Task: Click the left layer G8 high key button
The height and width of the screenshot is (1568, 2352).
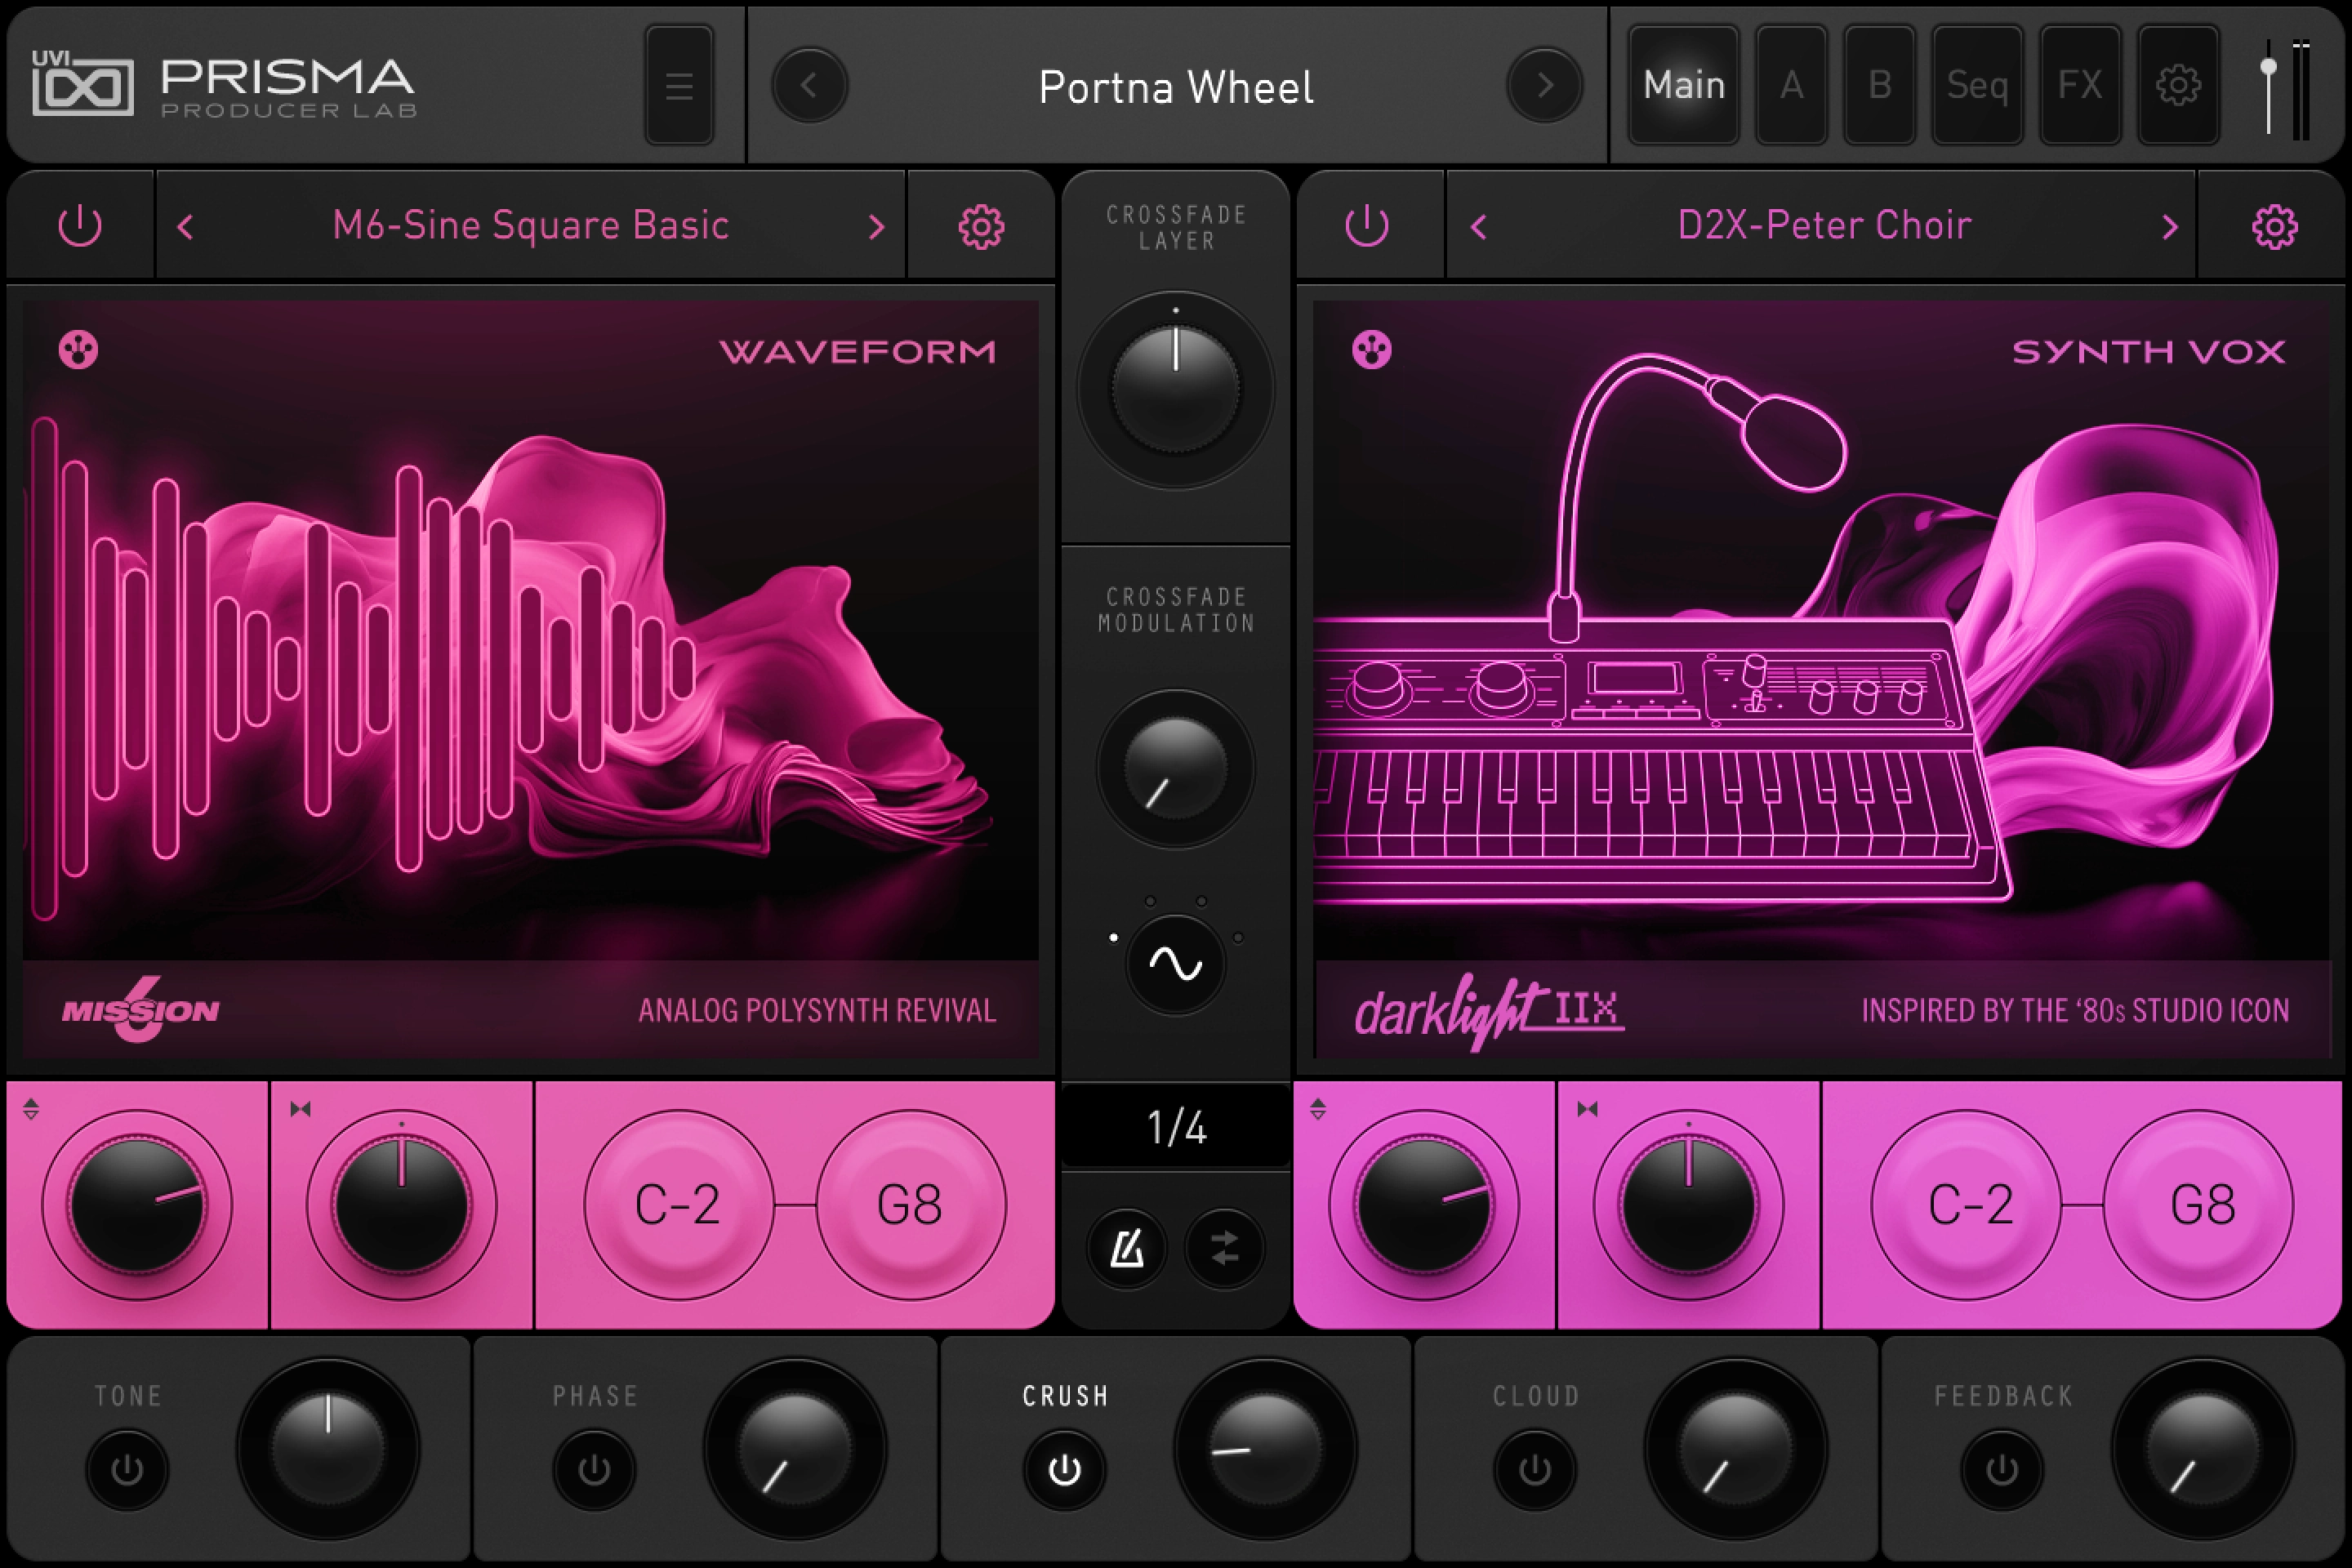Action: [x=910, y=1205]
